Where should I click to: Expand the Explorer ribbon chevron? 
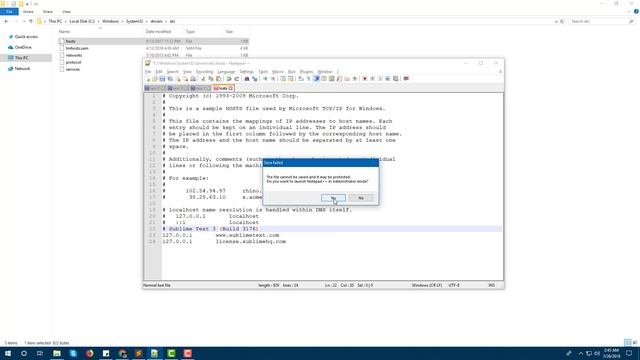(x=629, y=11)
